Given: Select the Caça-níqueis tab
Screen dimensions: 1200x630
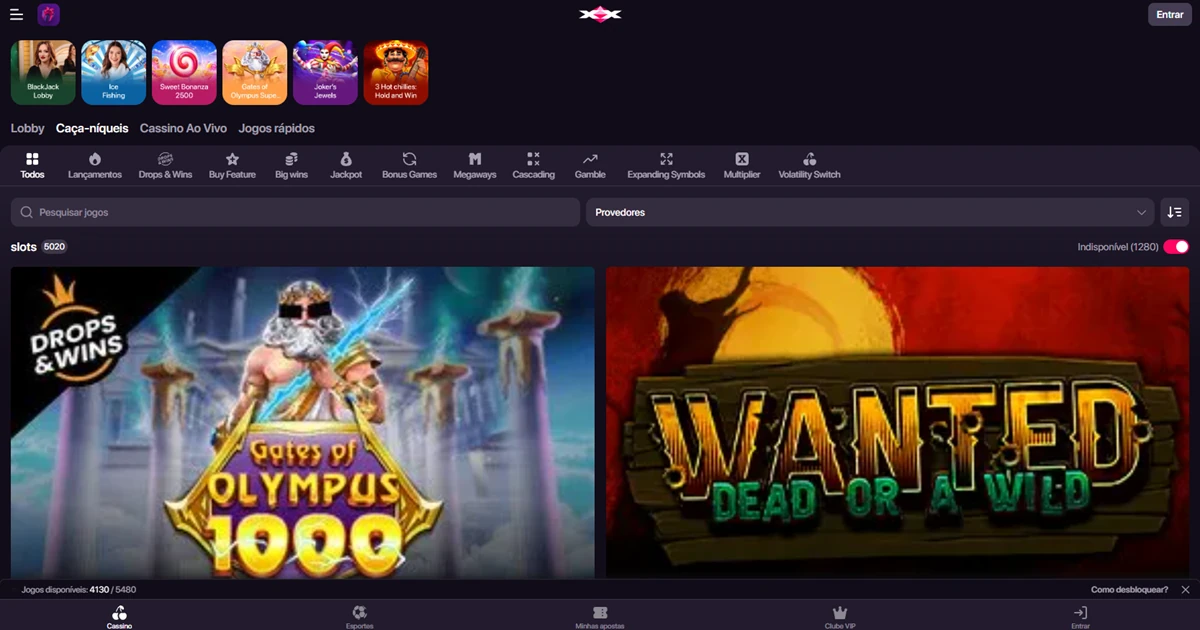Looking at the screenshot, I should click(x=92, y=129).
